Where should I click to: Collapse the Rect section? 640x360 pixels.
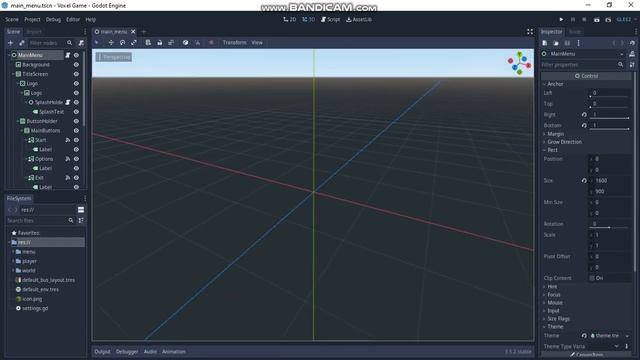[551, 150]
